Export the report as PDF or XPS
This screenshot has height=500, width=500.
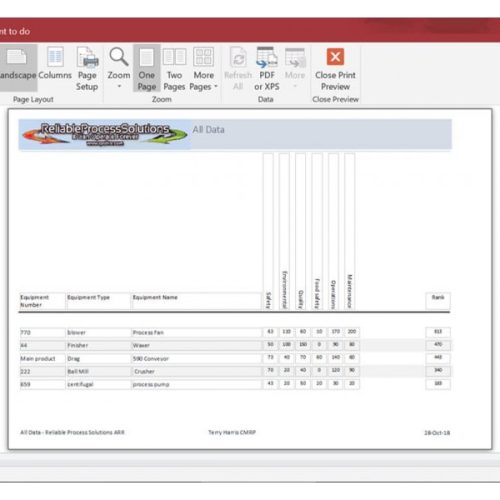(267, 68)
